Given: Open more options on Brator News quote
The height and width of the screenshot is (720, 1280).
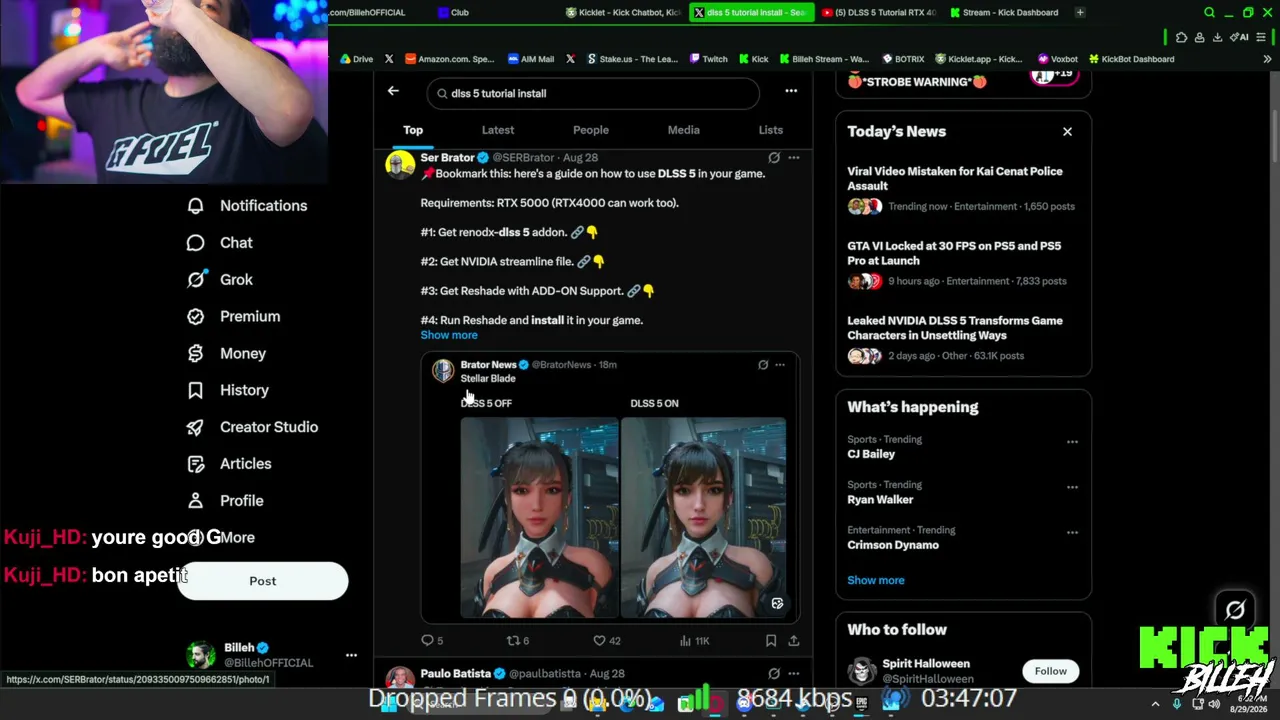Looking at the screenshot, I should click(x=780, y=365).
